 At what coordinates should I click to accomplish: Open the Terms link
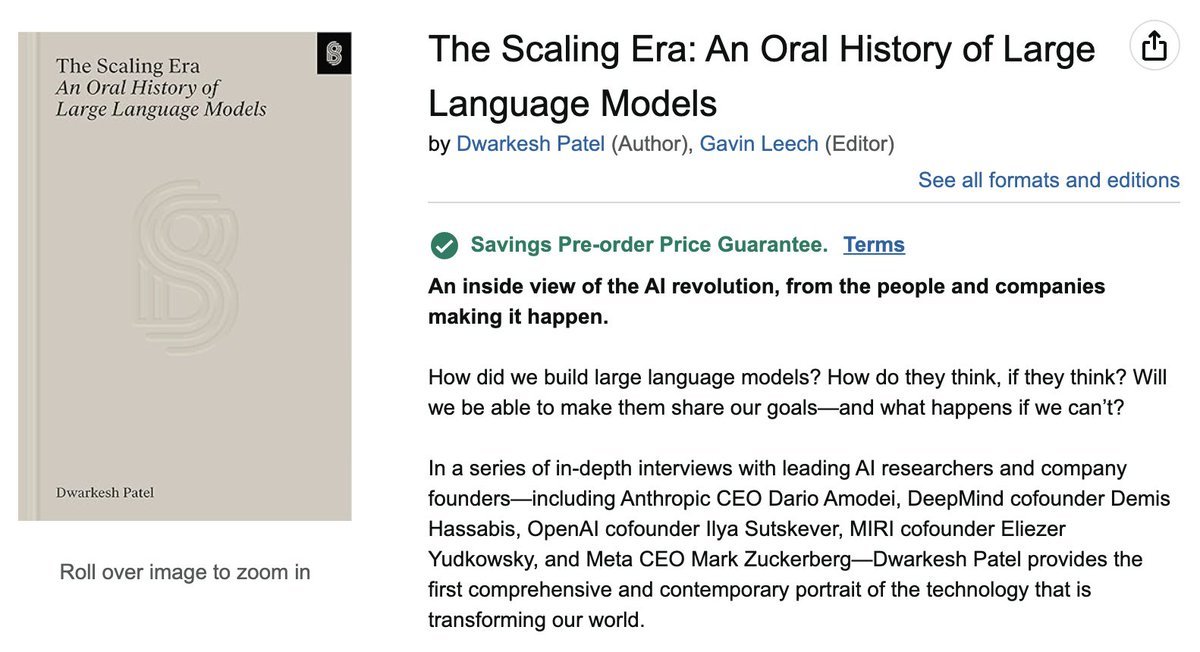coord(873,245)
